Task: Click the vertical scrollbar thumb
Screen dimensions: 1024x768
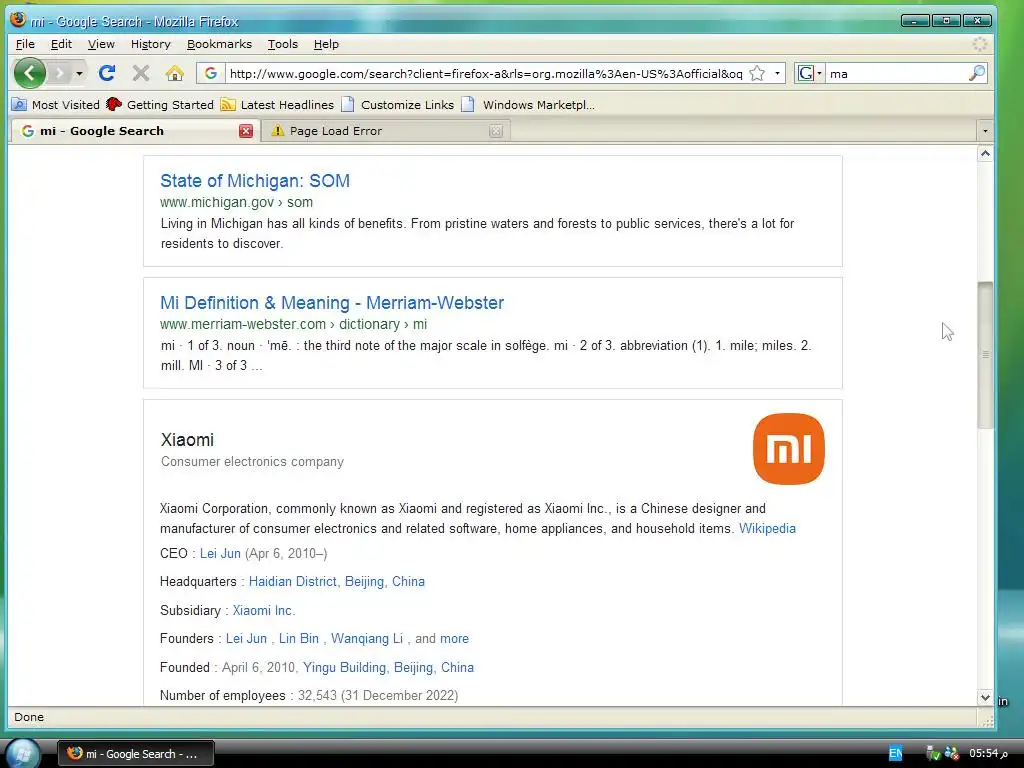Action: pos(985,355)
